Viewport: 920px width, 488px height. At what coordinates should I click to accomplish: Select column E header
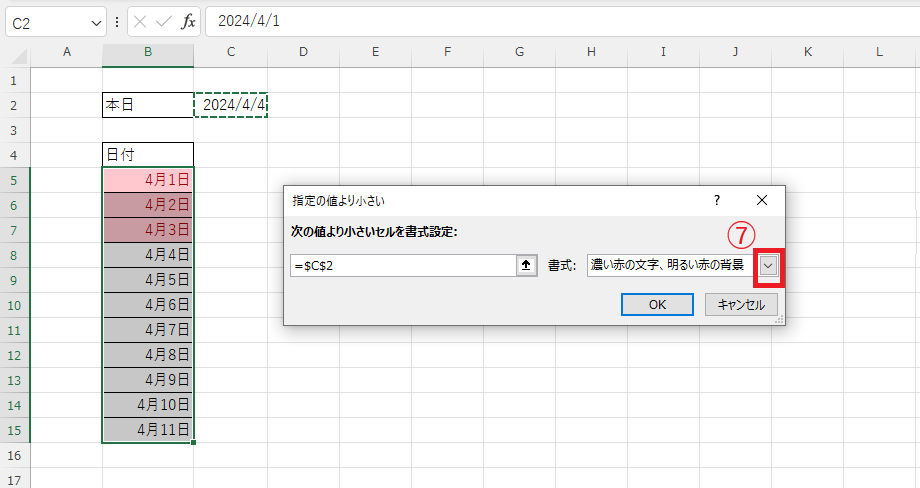[x=375, y=52]
